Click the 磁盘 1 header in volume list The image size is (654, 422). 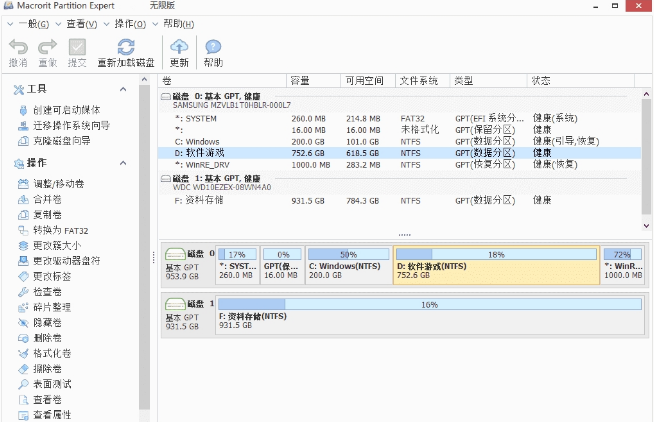[400, 182]
